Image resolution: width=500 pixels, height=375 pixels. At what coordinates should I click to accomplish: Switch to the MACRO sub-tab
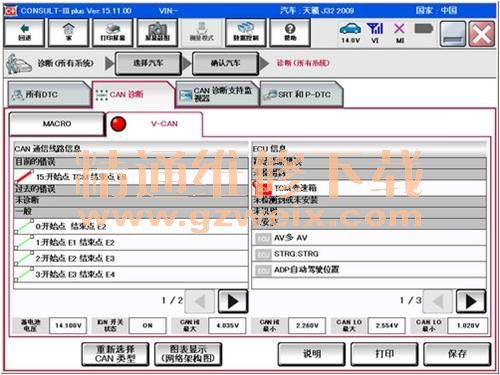[x=57, y=124]
